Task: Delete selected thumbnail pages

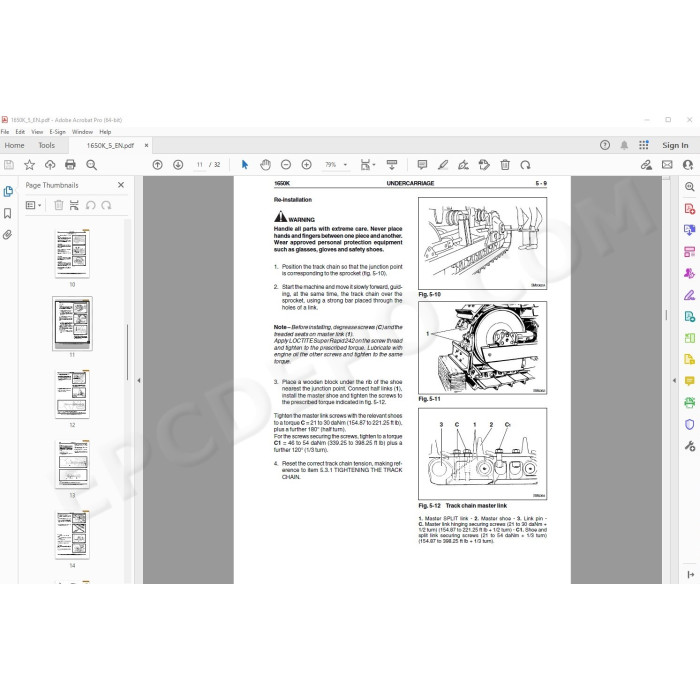Action: tap(58, 205)
